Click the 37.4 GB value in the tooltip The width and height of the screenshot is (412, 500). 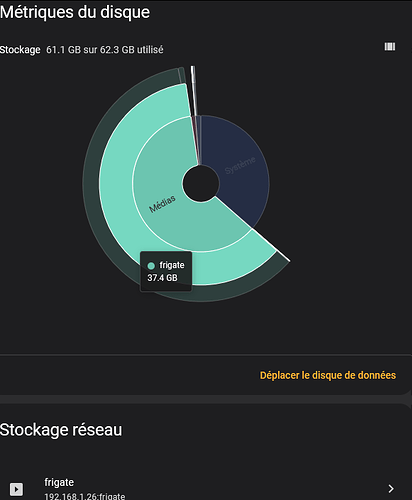pos(162,278)
